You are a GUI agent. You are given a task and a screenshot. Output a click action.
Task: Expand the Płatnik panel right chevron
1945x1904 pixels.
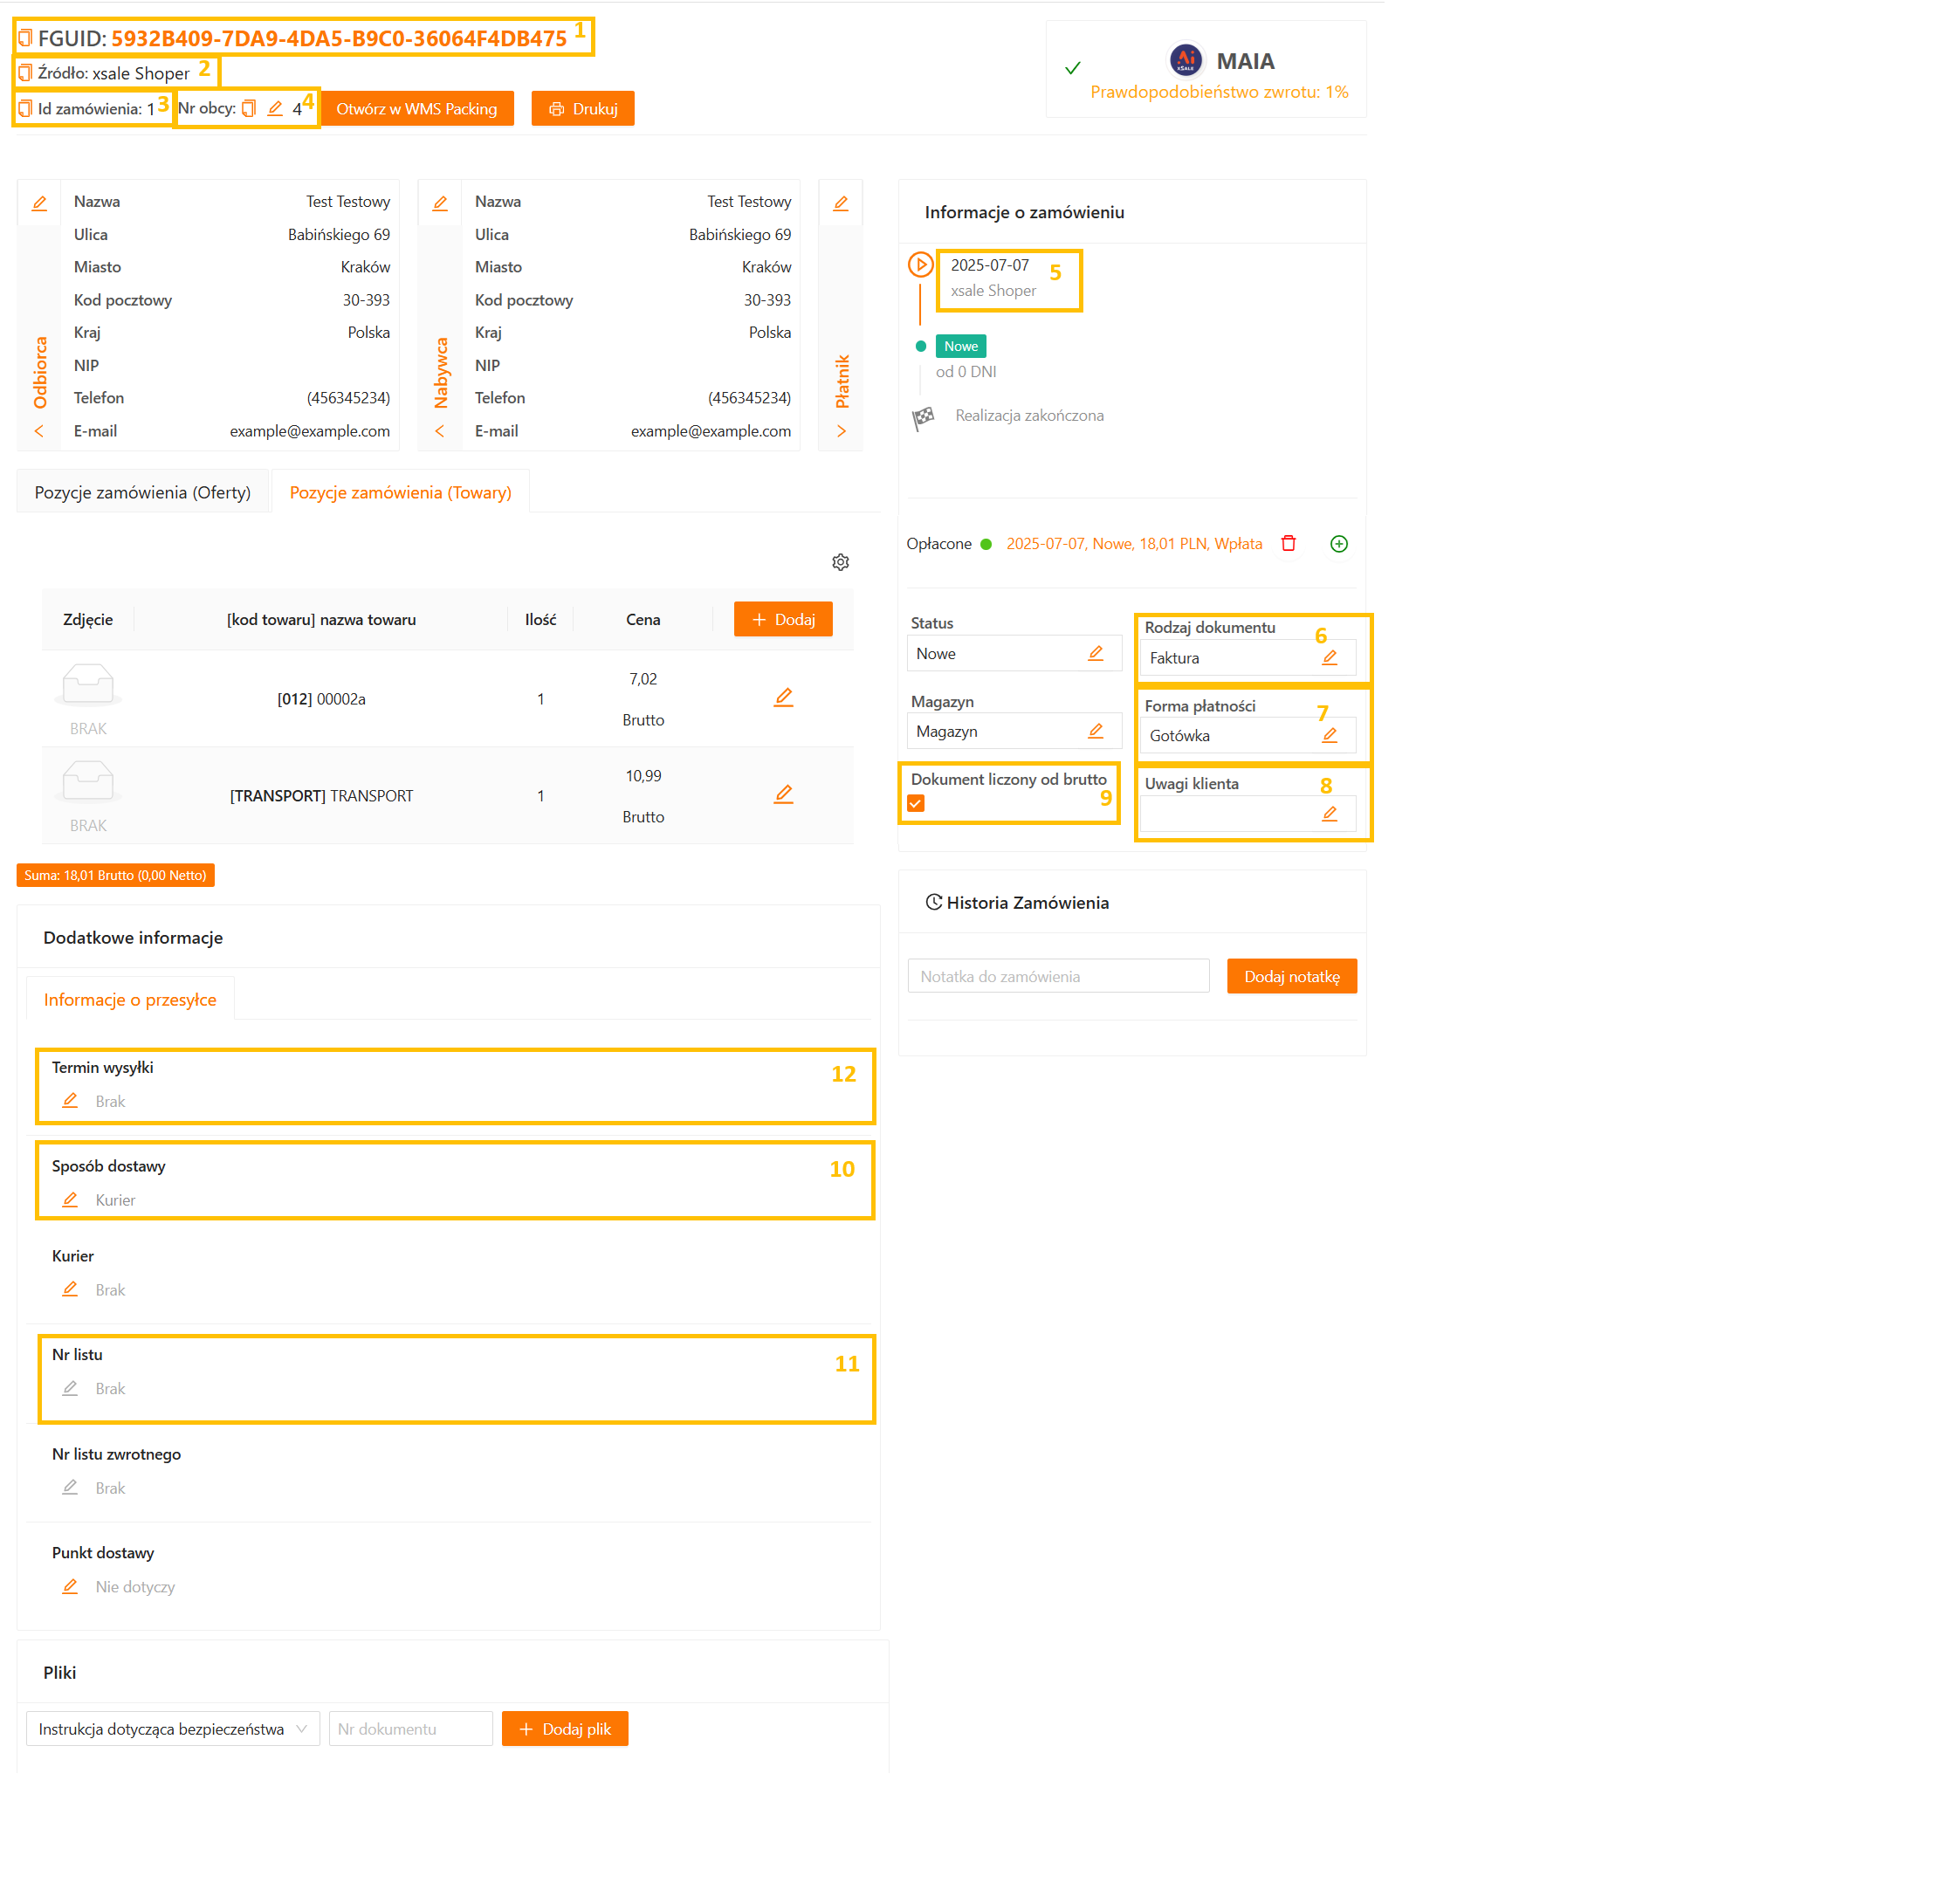tap(840, 431)
